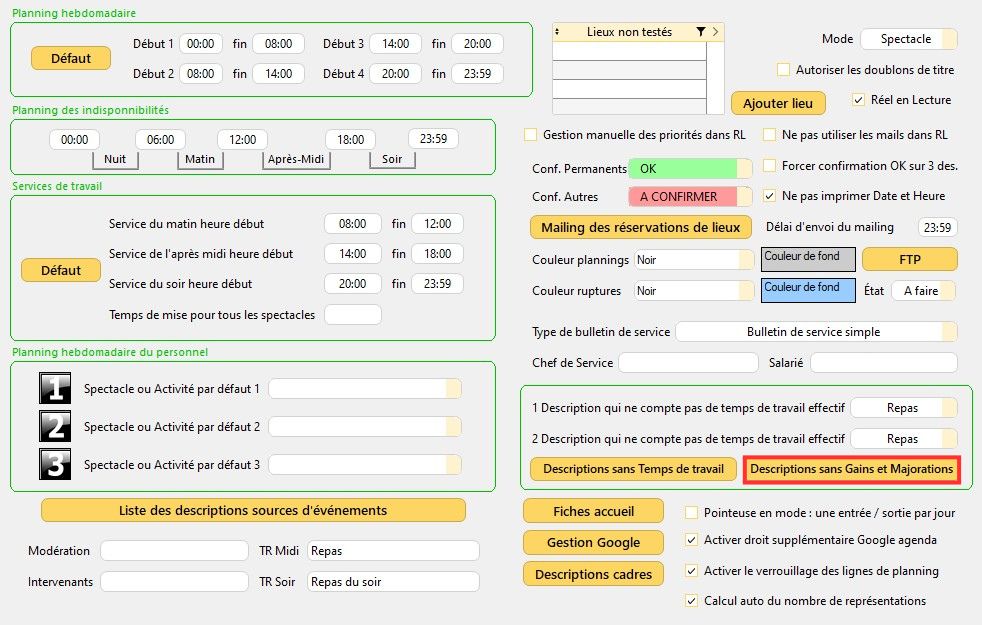
Task: Toggle Gestion manuelle des priorités dans RL
Action: coord(531,134)
